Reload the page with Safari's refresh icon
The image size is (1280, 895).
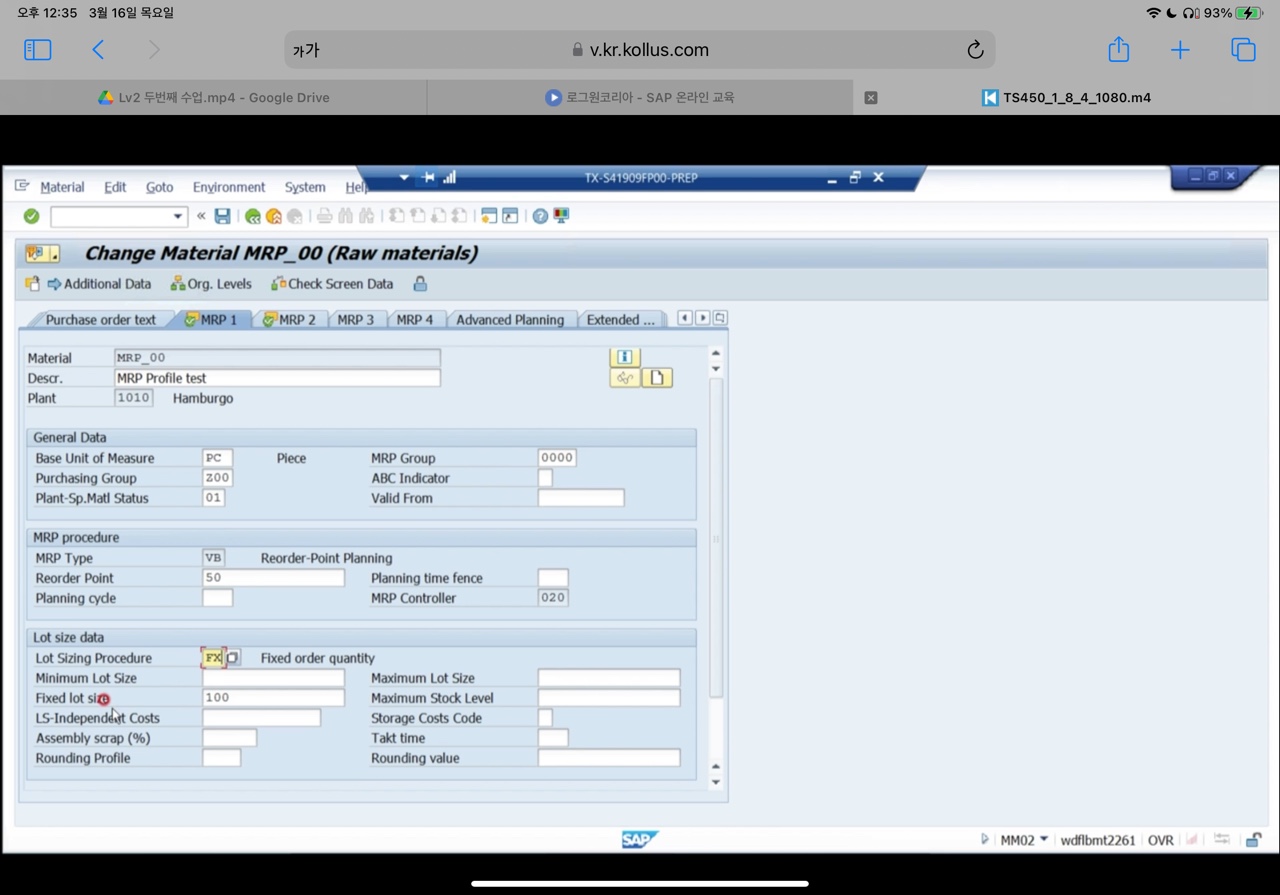[975, 50]
